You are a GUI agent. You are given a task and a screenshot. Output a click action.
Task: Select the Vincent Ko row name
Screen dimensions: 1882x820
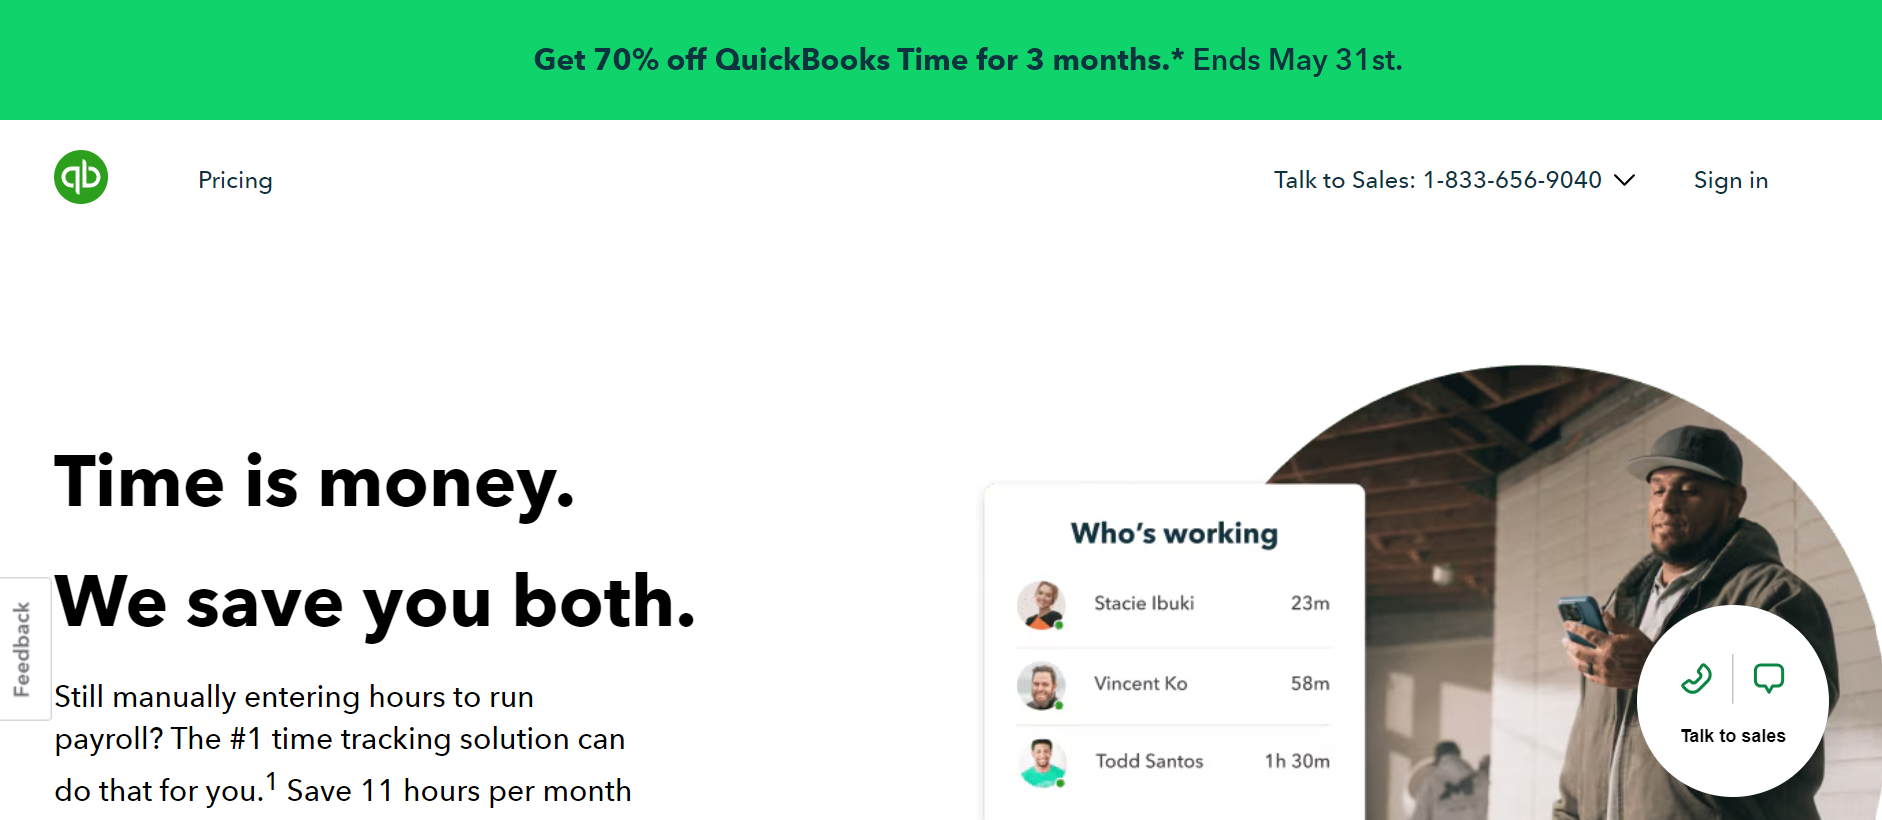tap(1140, 683)
